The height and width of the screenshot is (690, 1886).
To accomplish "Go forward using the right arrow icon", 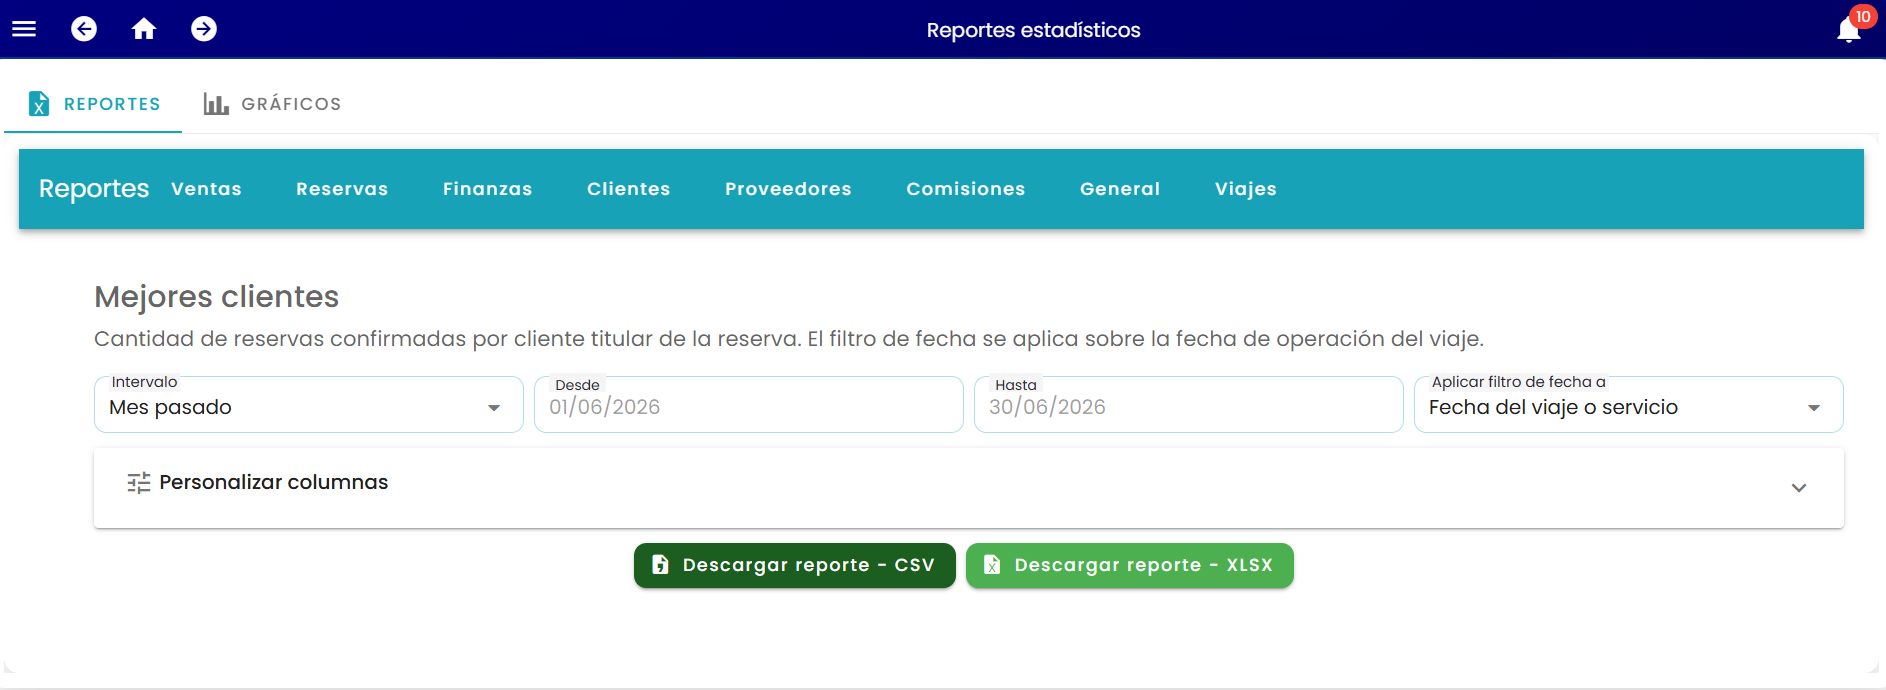I will (x=204, y=29).
